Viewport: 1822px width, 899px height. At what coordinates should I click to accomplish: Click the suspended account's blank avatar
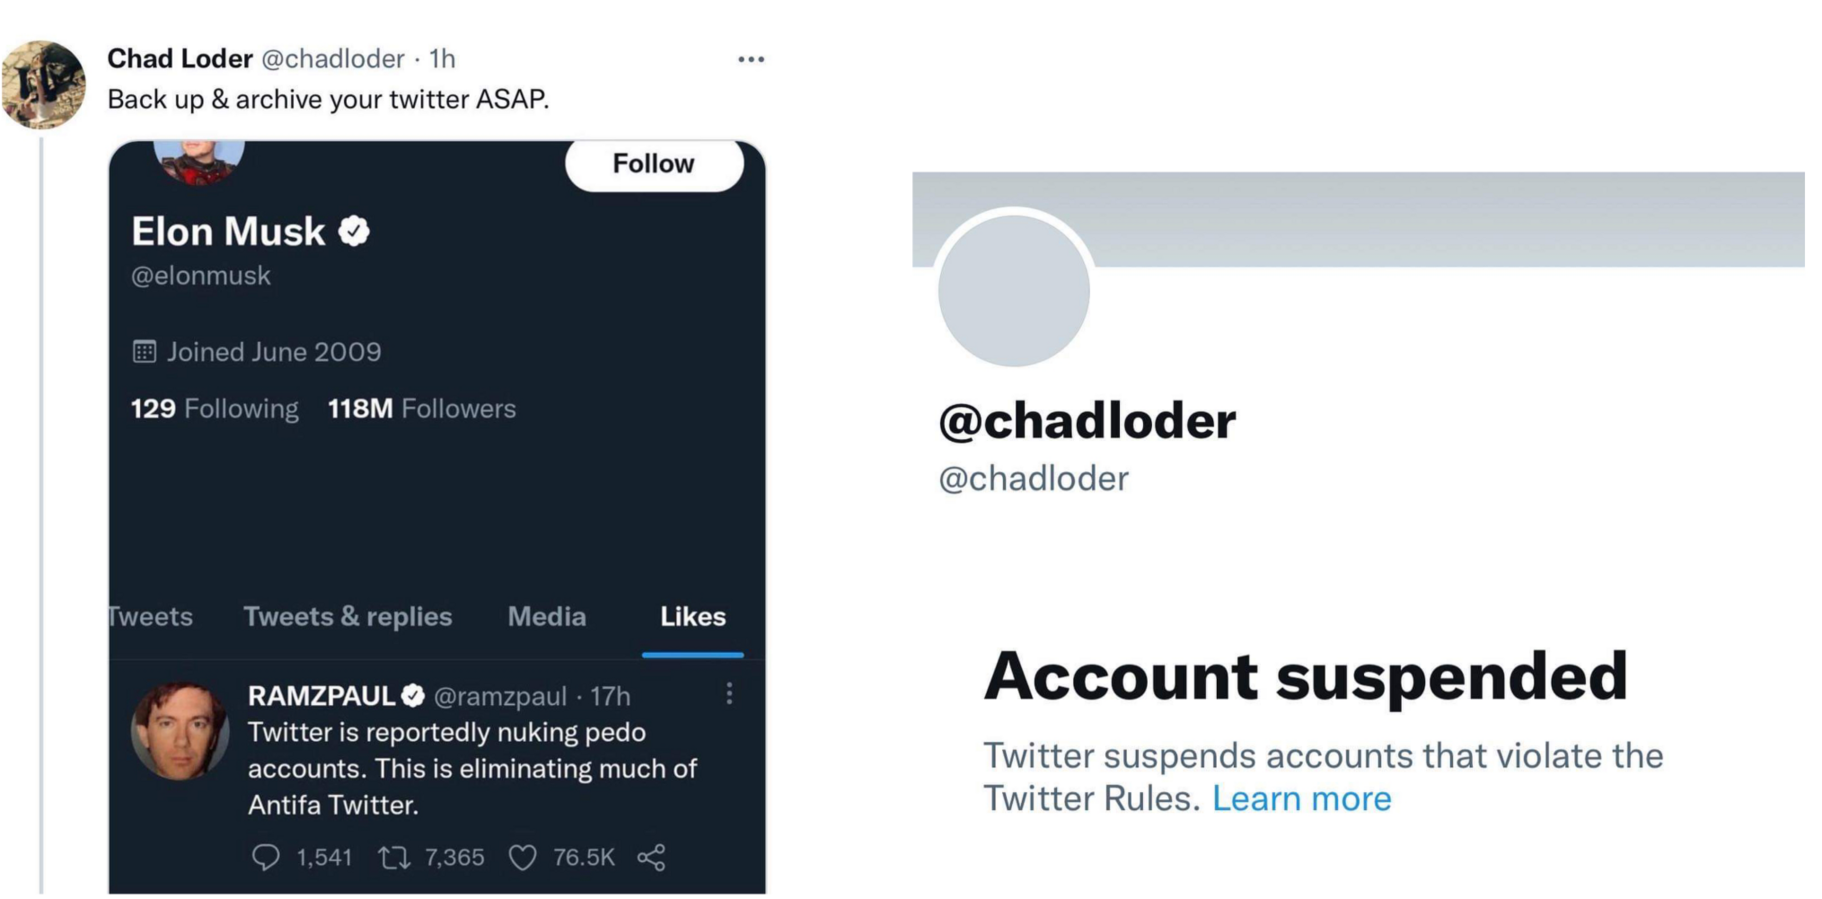coord(1013,291)
